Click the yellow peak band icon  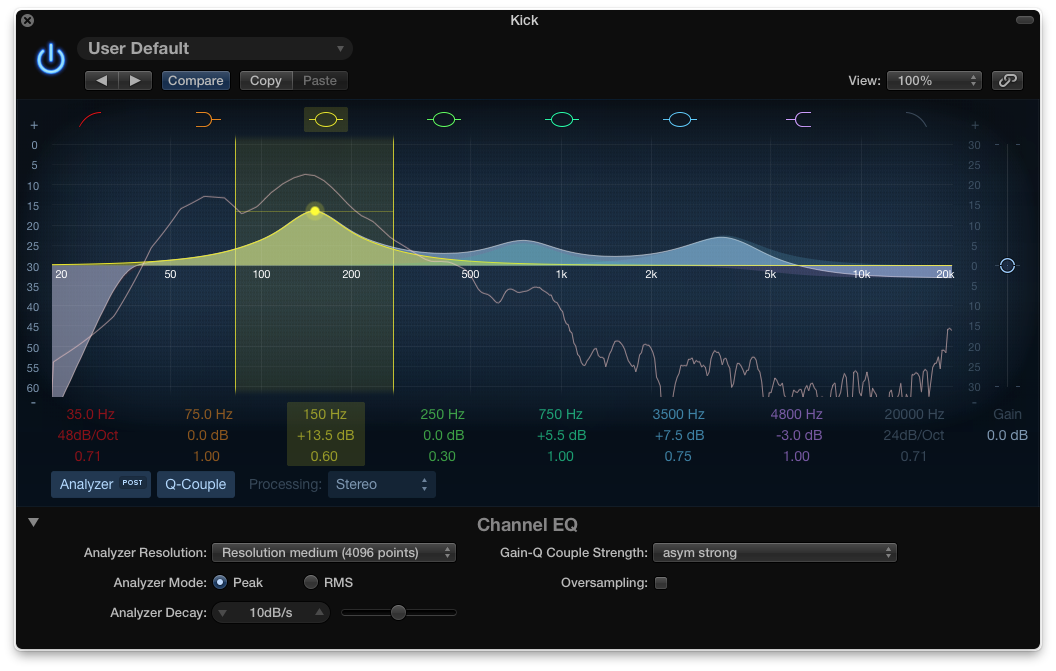pyautogui.click(x=325, y=119)
